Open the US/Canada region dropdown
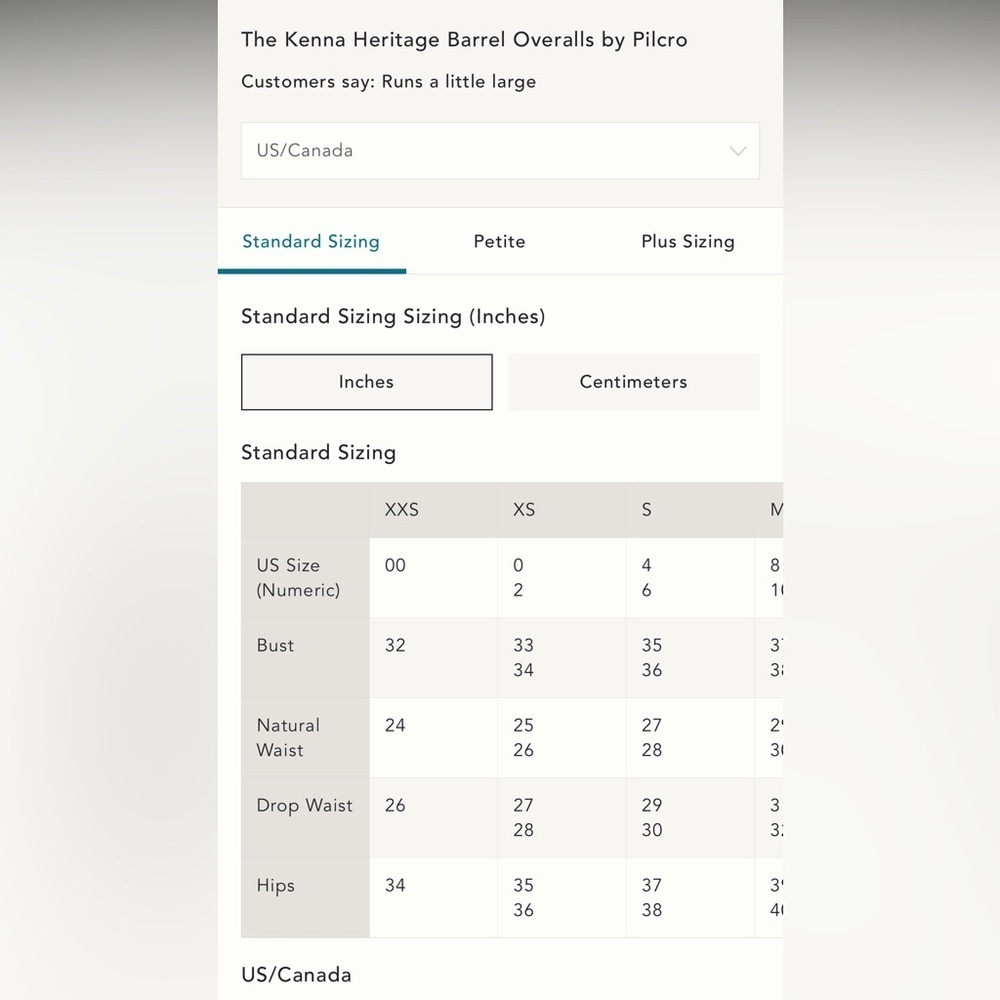The image size is (1000, 1000). coord(499,151)
